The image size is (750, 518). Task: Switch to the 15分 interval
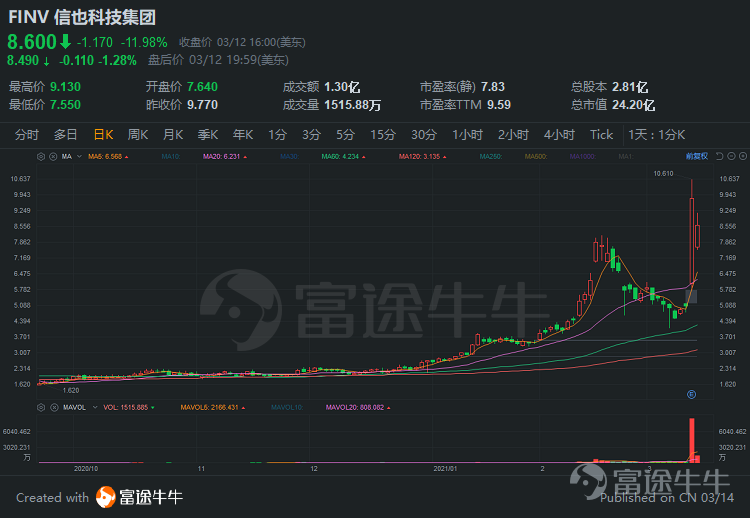[383, 135]
